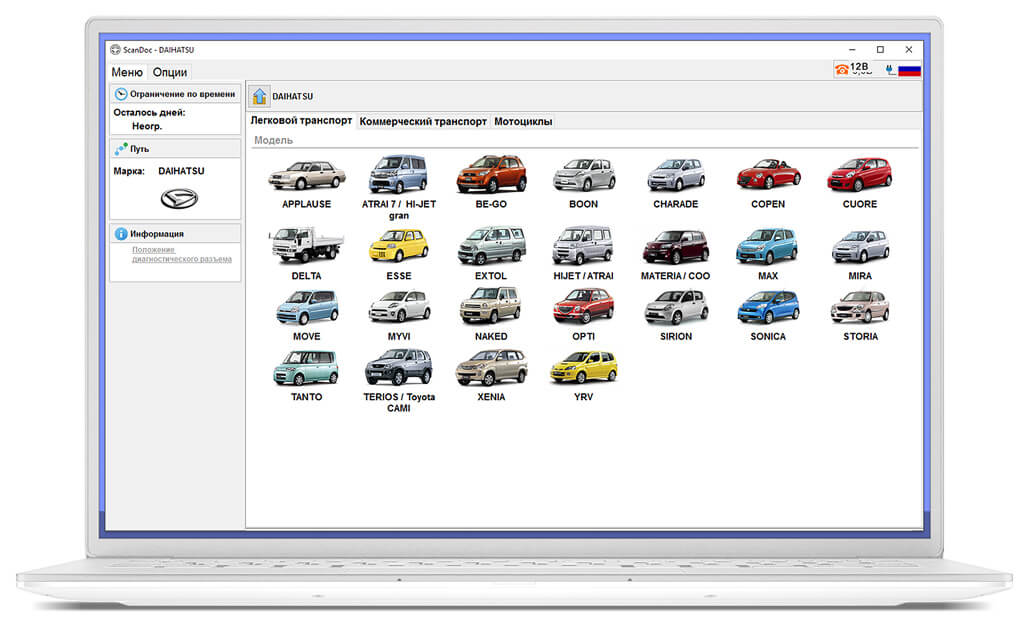Switch to Мотоциклы tab

523,121
